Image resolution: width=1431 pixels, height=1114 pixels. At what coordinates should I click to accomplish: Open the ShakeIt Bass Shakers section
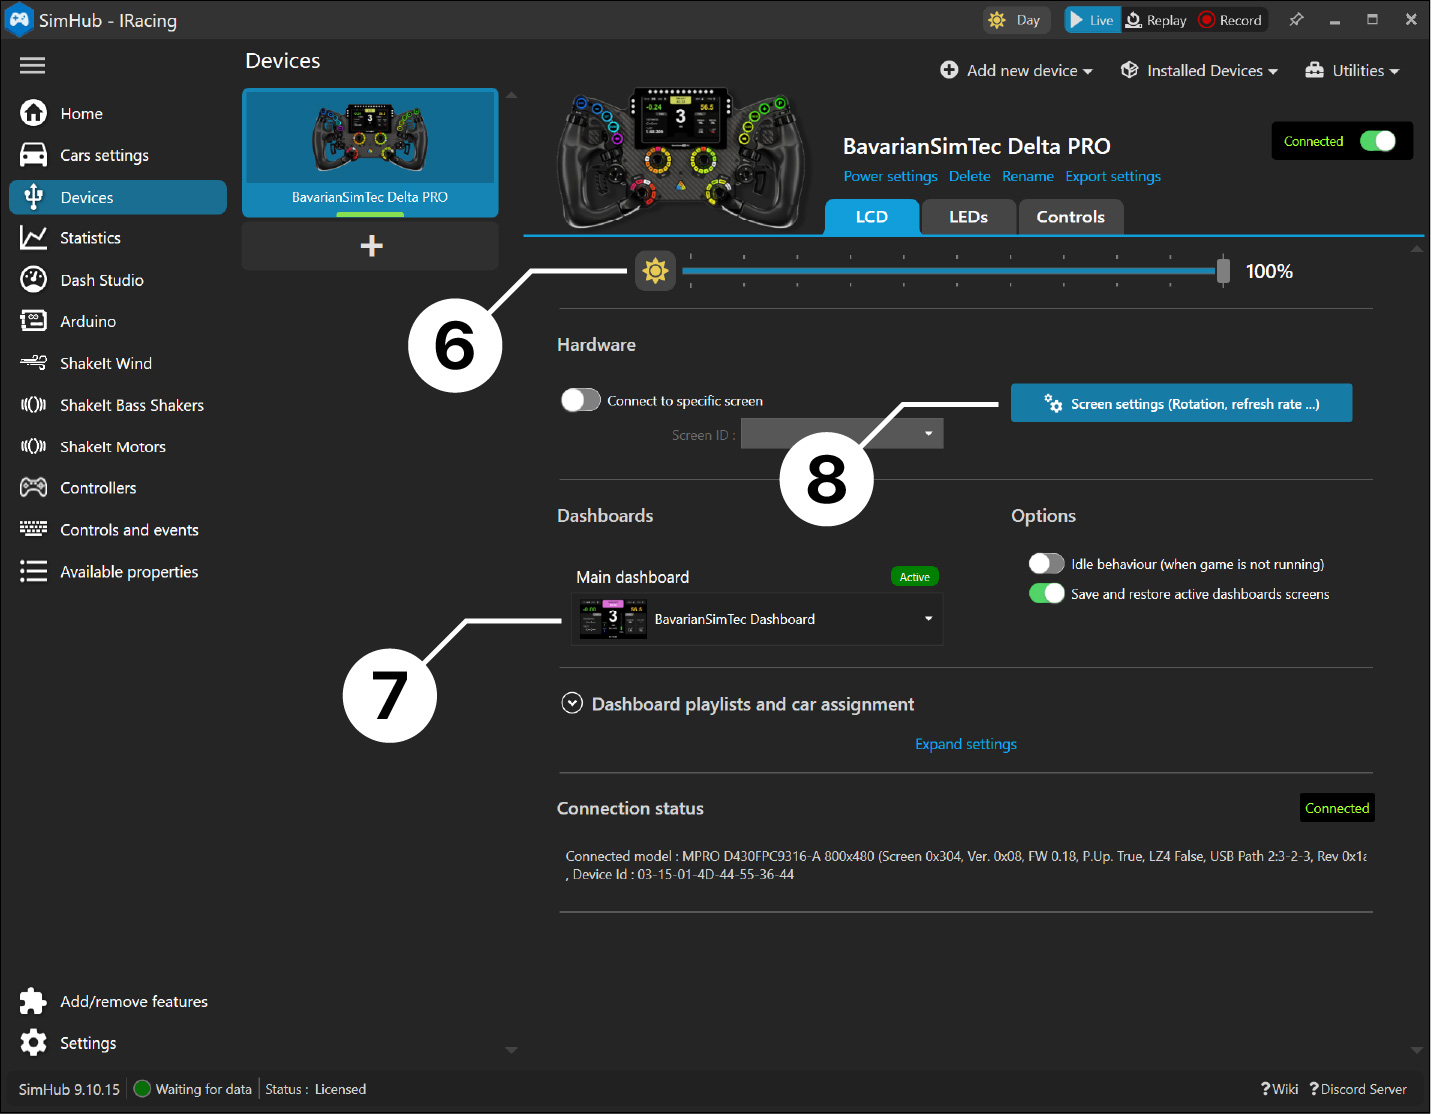[x=33, y=404]
